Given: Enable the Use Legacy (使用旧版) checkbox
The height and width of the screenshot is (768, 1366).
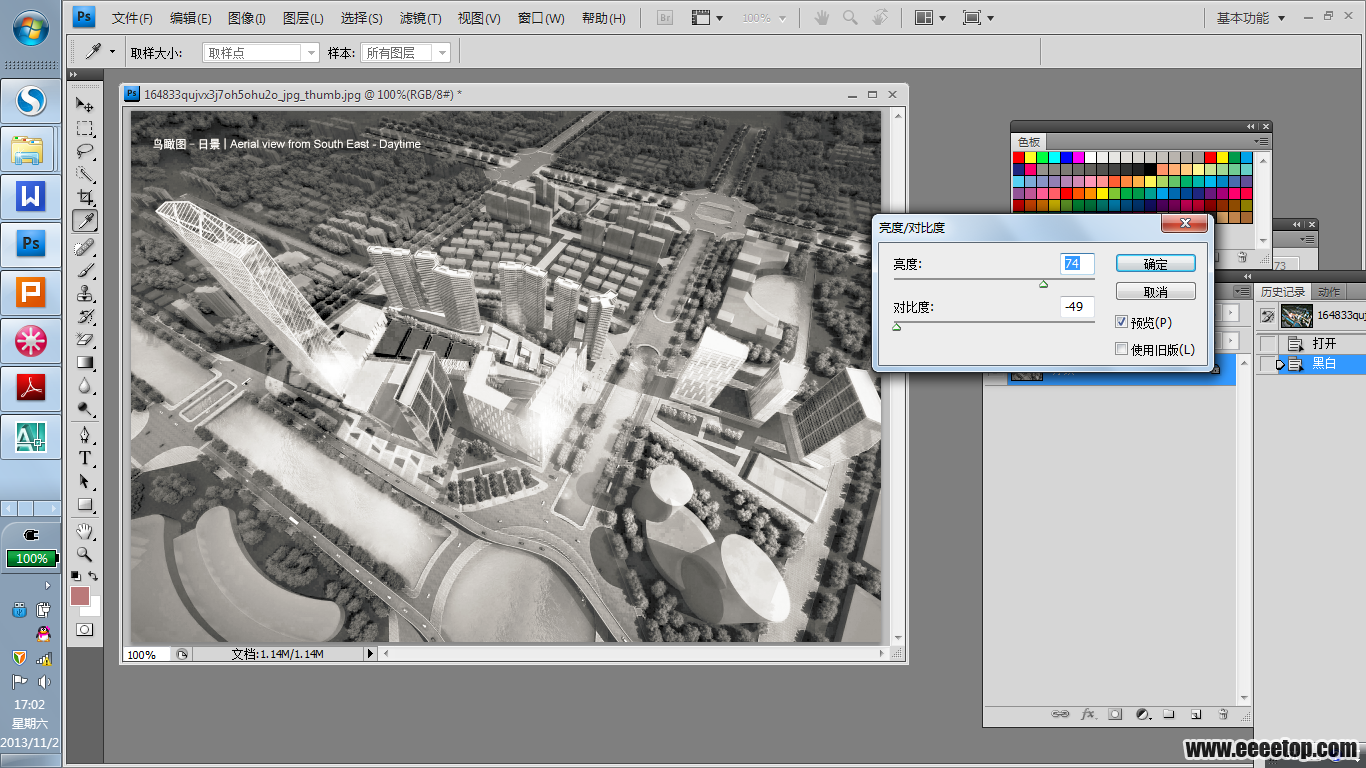Looking at the screenshot, I should click(x=1122, y=349).
